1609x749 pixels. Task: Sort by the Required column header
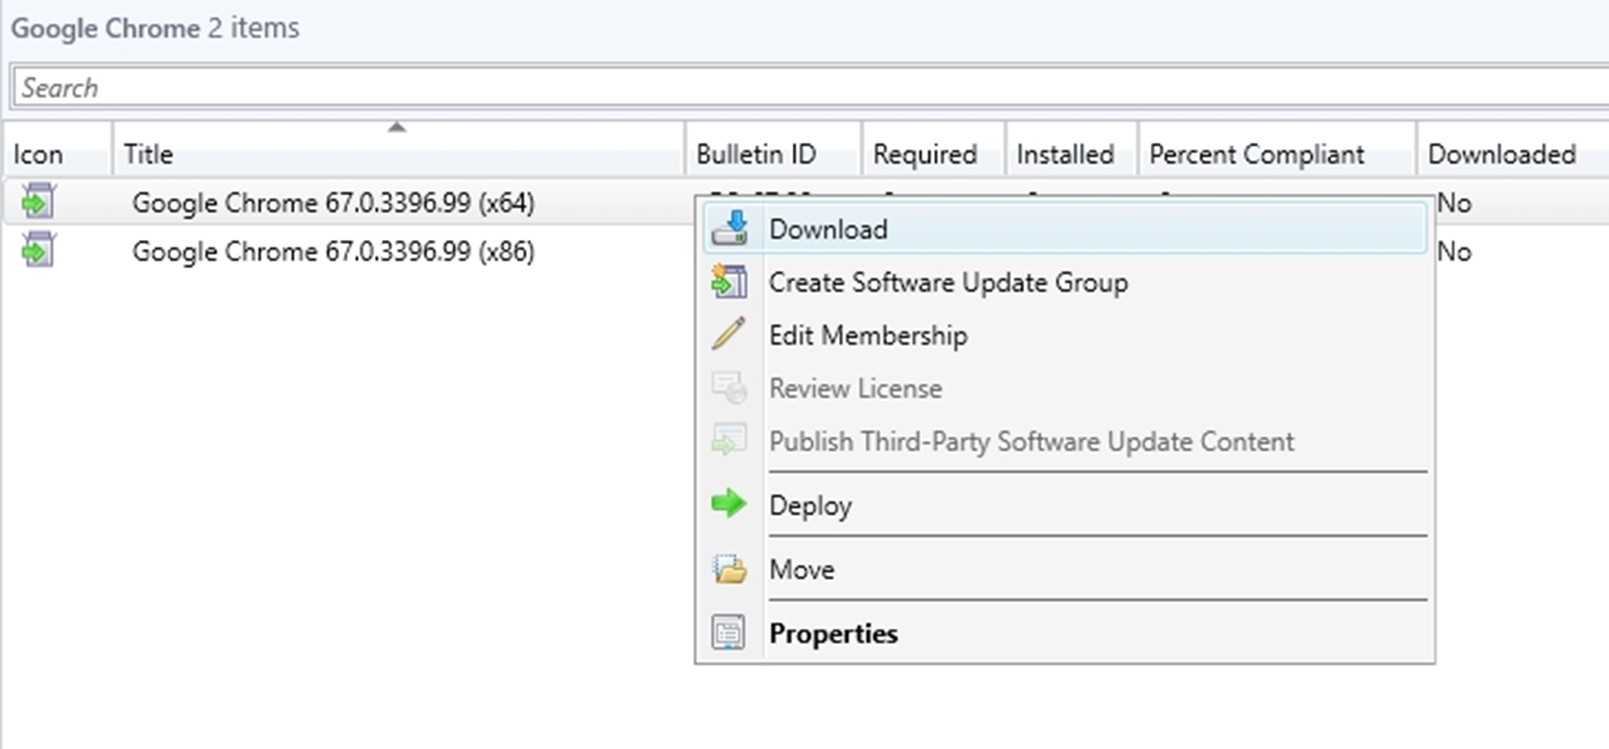[x=933, y=154]
